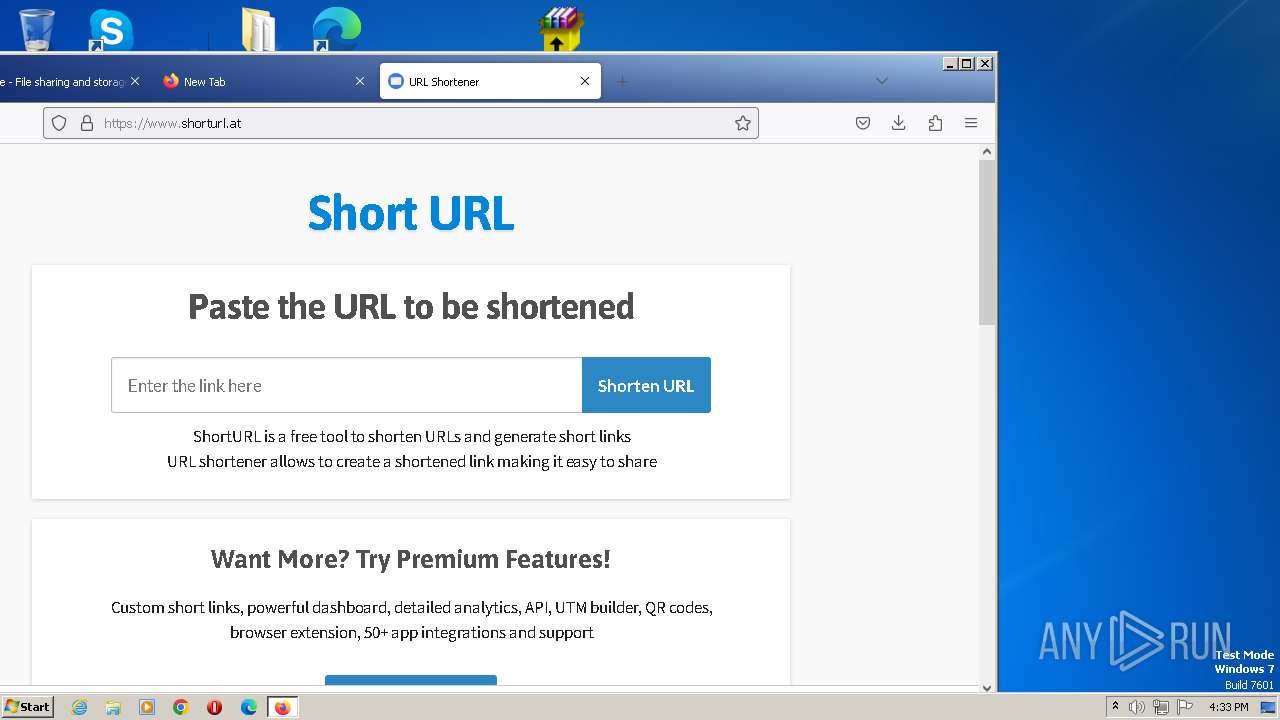This screenshot has width=1280, height=720.
Task: Launch Opera browser from taskbar
Action: tap(214, 707)
